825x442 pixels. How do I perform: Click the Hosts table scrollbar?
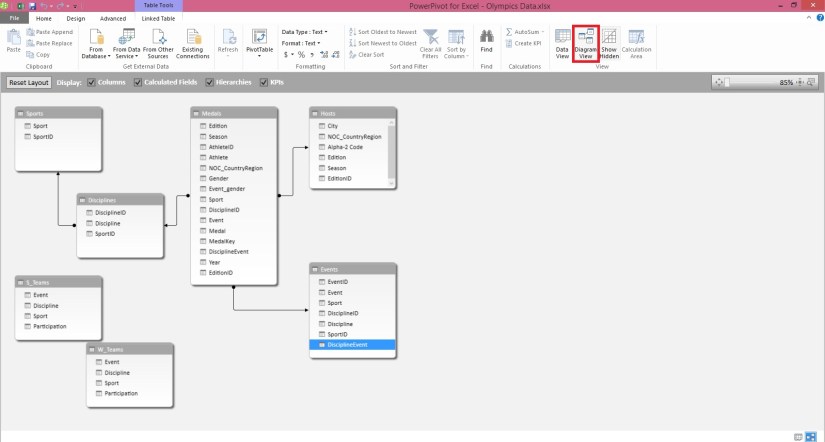click(391, 153)
